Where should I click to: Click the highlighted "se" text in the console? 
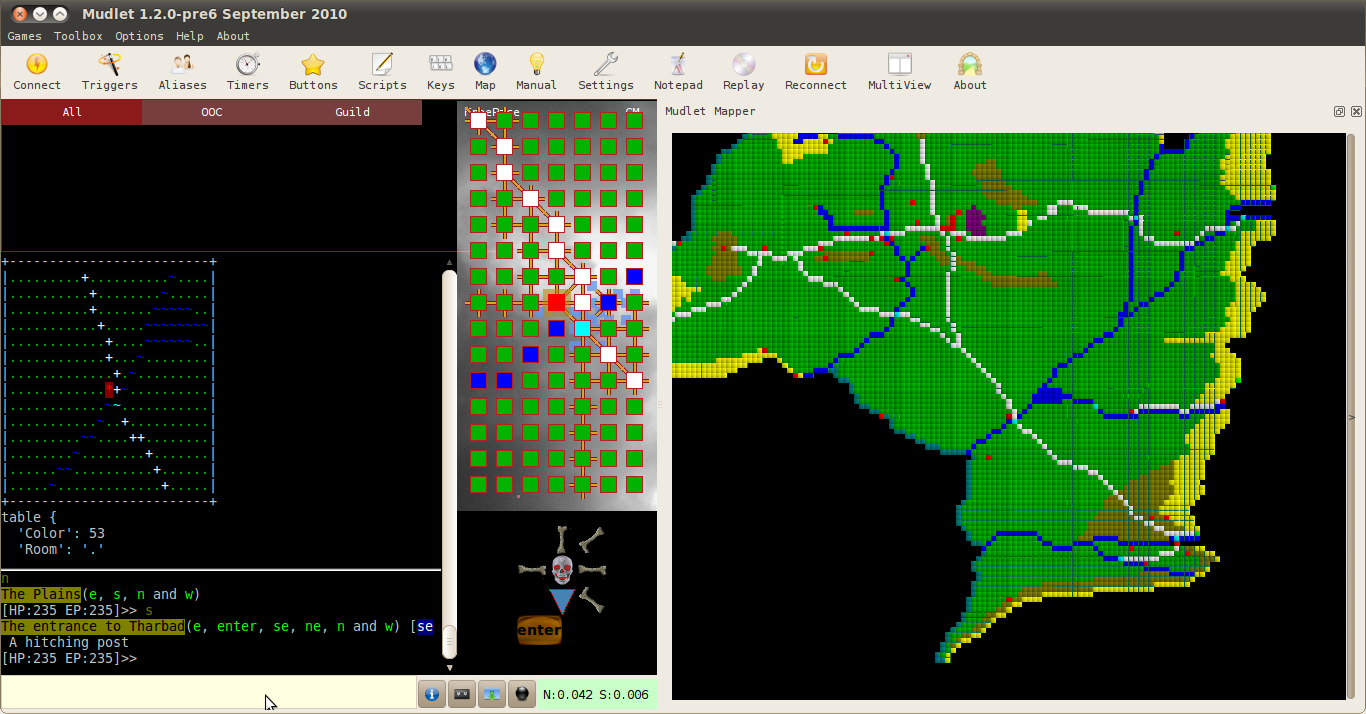pos(425,626)
